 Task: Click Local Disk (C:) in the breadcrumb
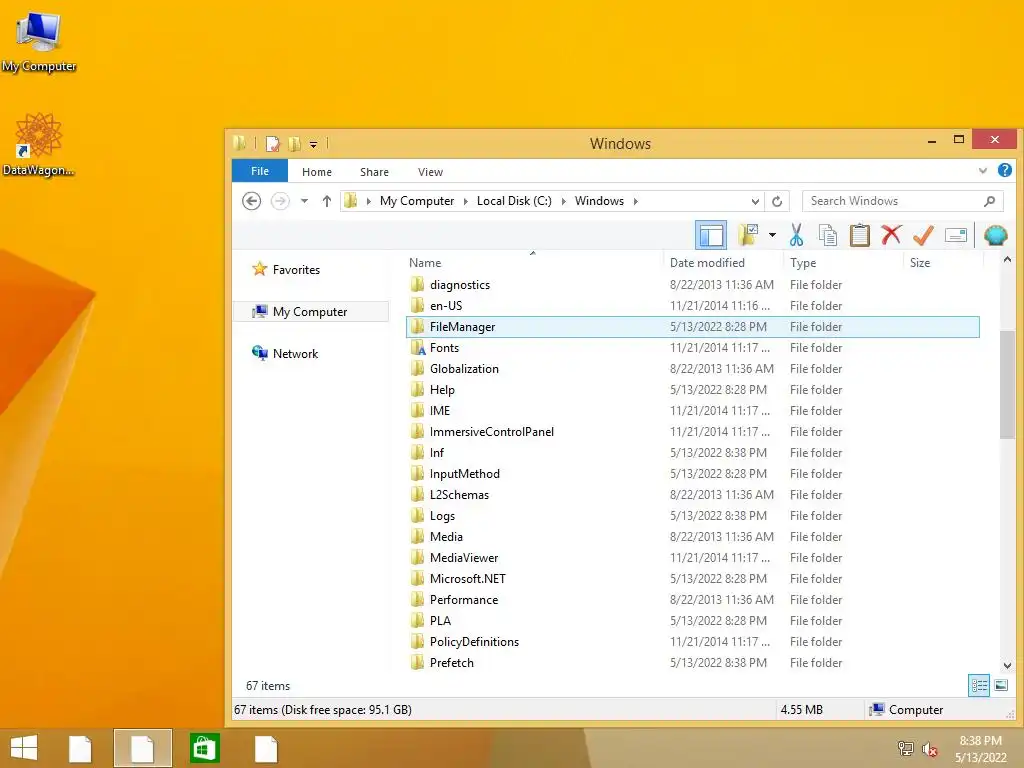coord(514,201)
